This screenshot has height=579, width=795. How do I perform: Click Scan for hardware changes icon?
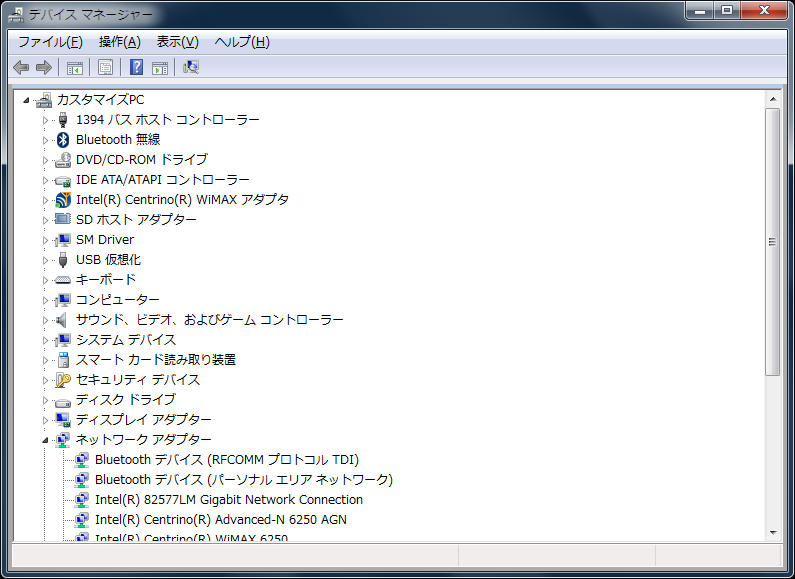pos(191,67)
